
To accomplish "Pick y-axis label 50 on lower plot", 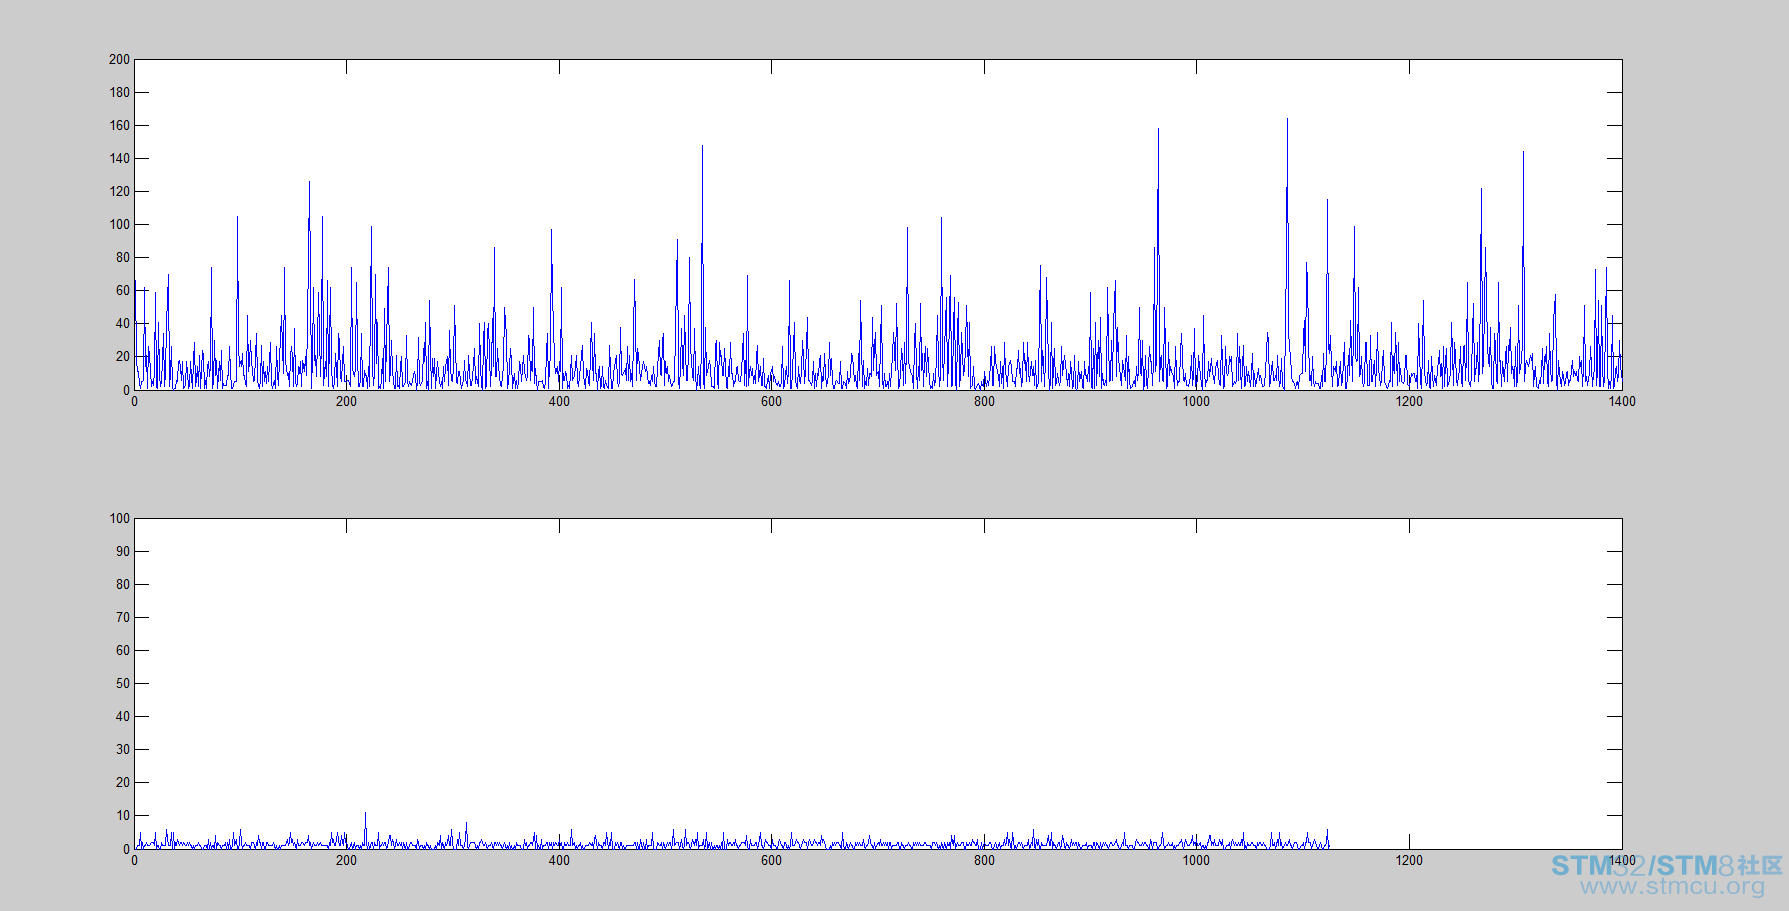I will (x=123, y=683).
